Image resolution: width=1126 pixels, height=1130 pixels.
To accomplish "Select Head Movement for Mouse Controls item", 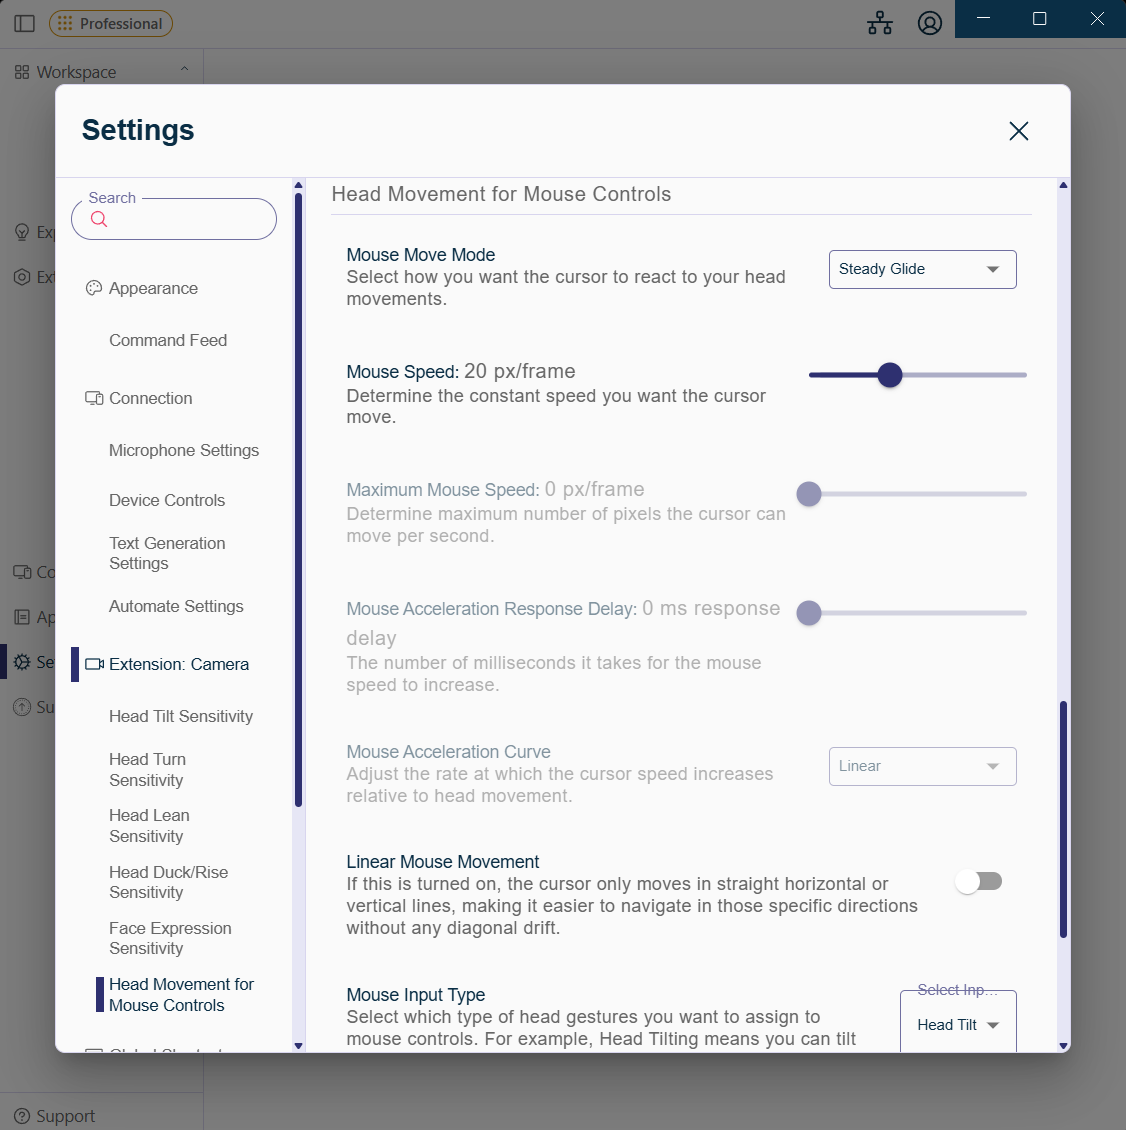I will coord(182,995).
